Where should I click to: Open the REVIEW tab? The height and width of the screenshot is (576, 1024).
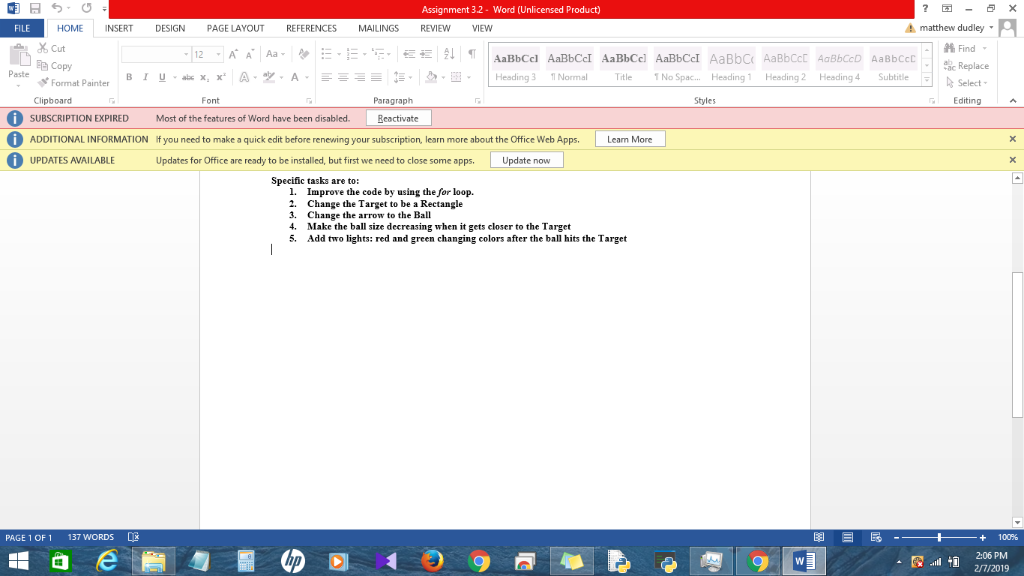pos(435,28)
